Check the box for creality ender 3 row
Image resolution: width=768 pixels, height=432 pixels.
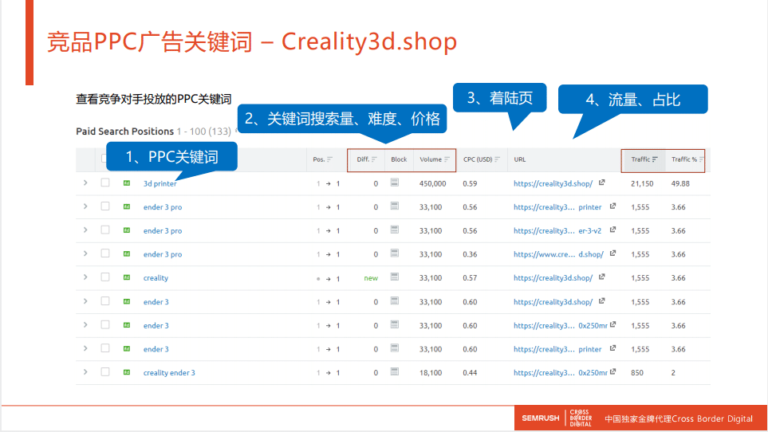coord(105,373)
